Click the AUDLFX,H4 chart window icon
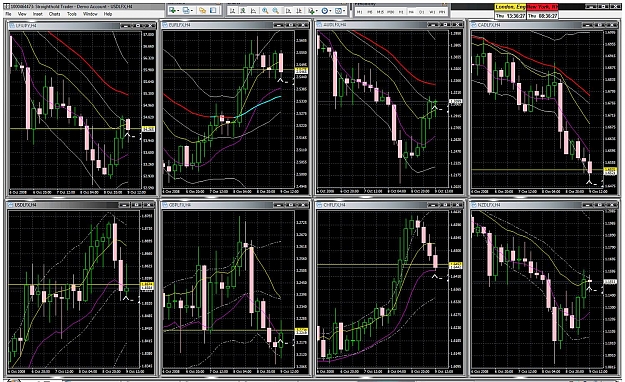625x382 pixels. pyautogui.click(x=319, y=25)
